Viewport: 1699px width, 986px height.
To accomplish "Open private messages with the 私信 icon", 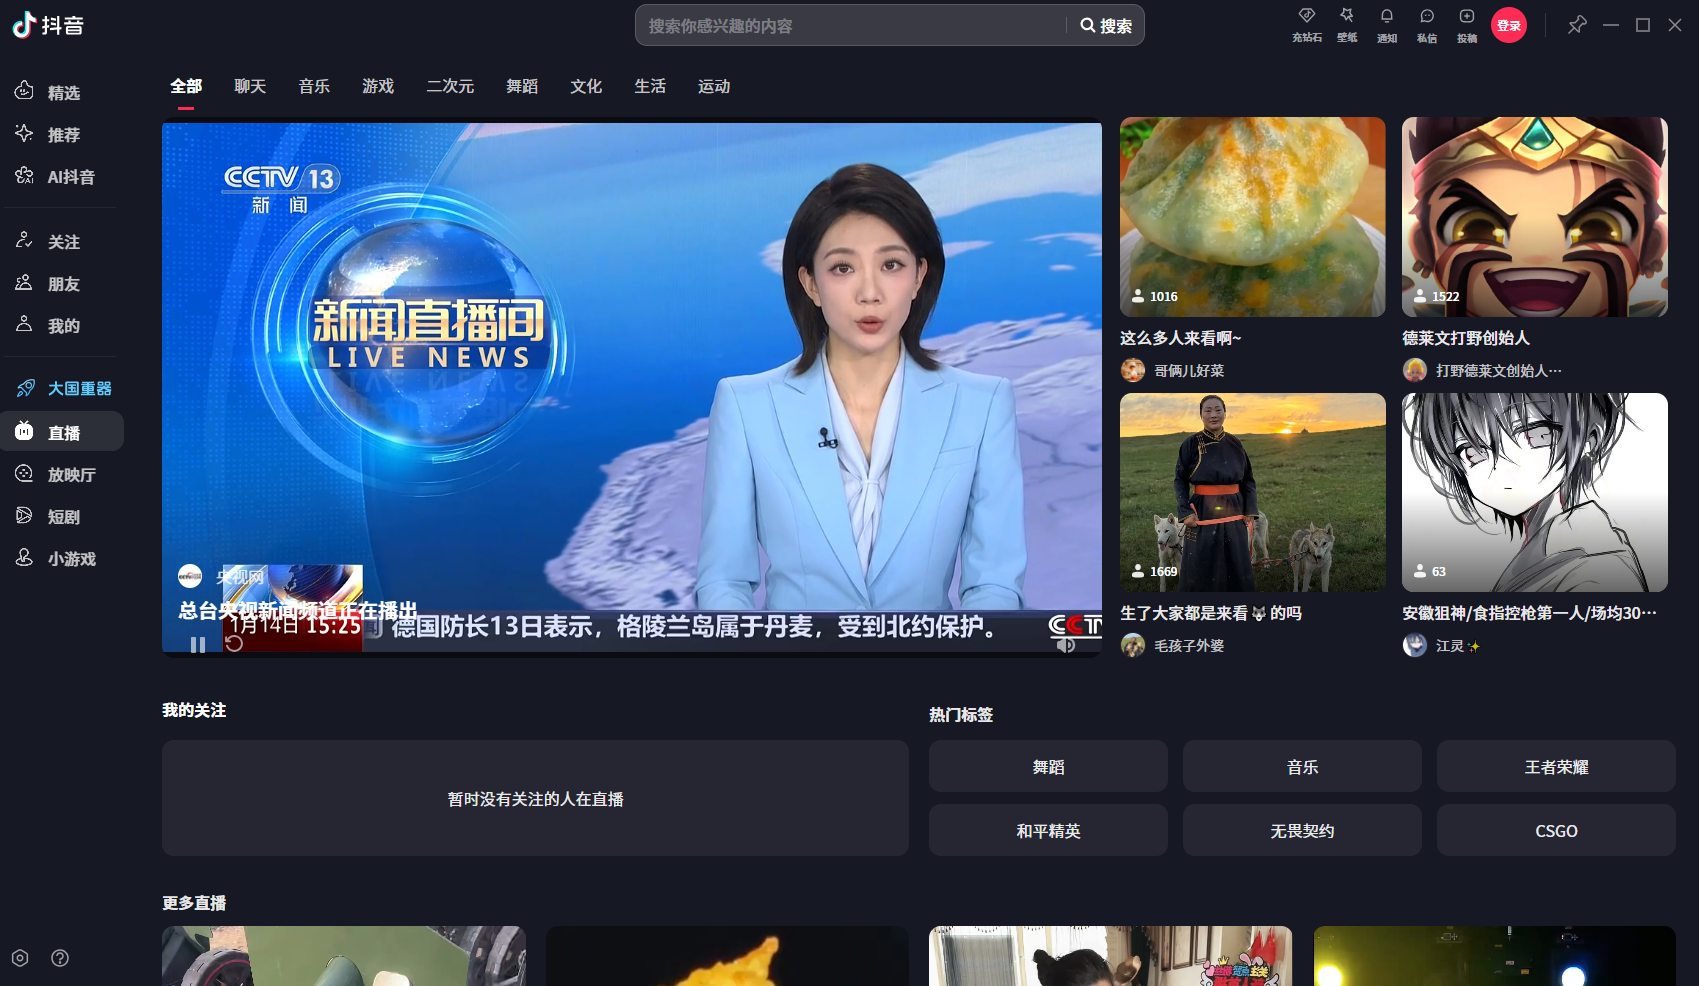I will [1427, 25].
